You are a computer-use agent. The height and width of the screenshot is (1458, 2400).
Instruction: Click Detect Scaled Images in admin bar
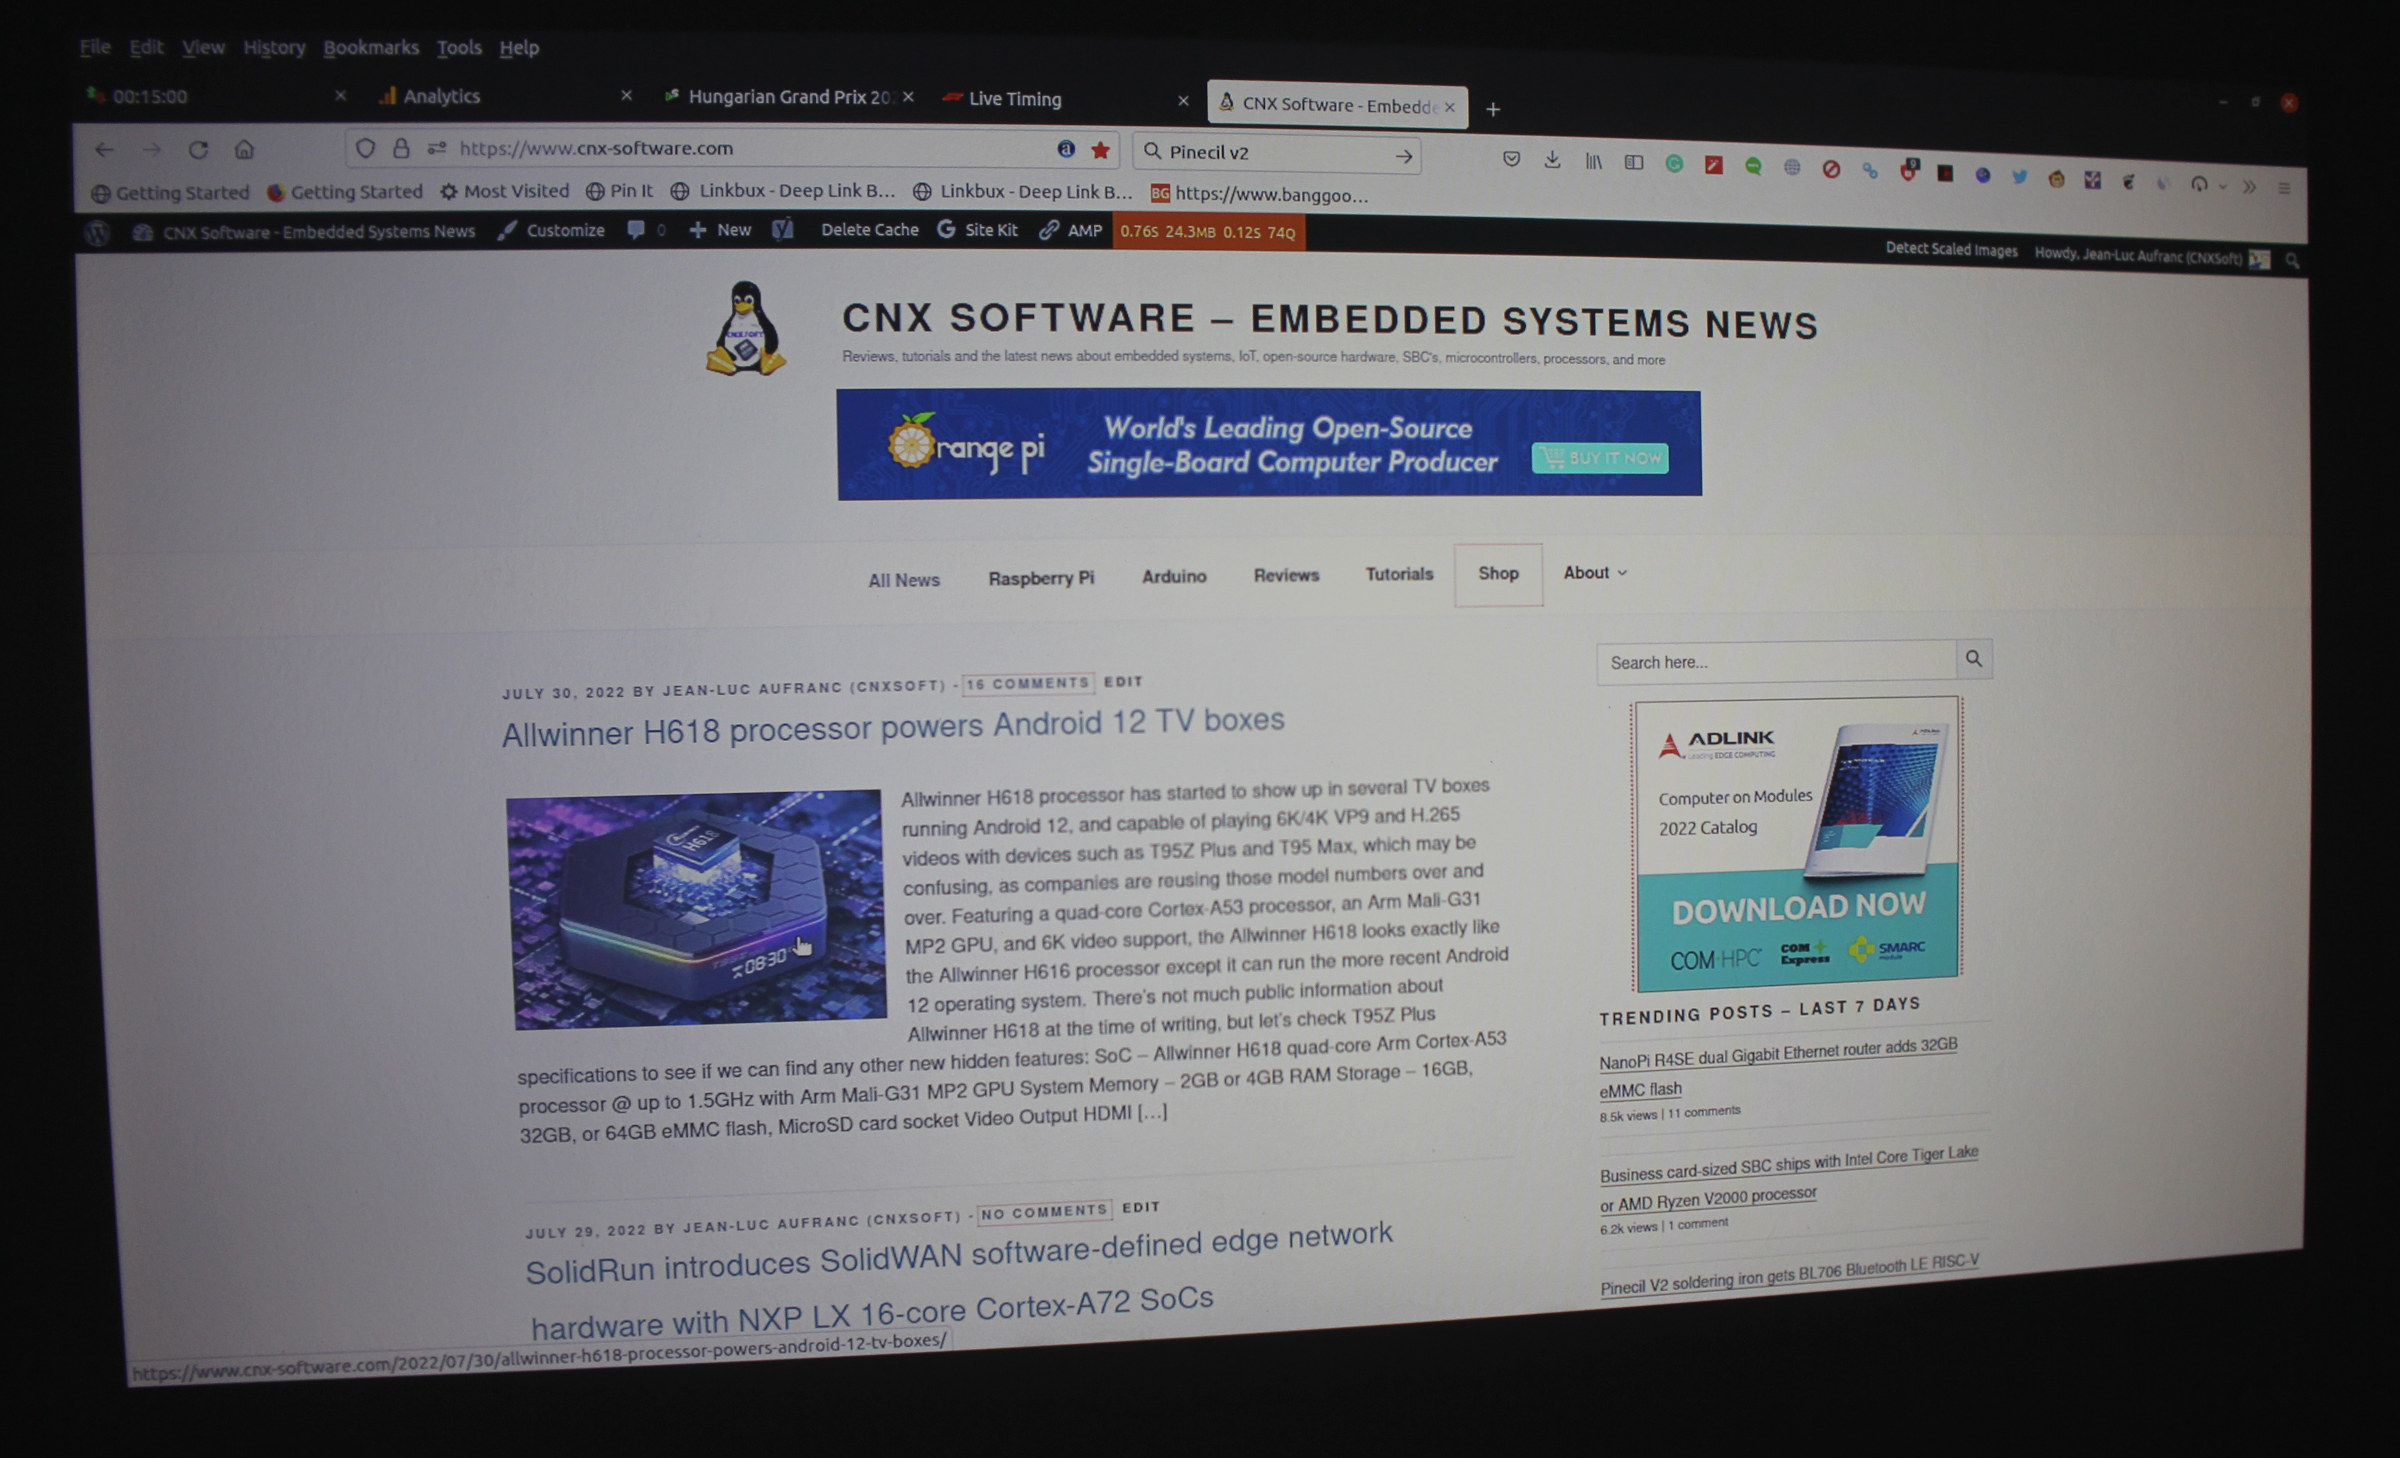pyautogui.click(x=1951, y=250)
